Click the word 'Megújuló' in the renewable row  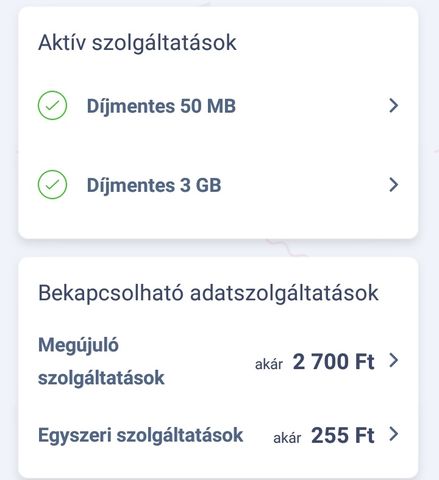(78, 345)
